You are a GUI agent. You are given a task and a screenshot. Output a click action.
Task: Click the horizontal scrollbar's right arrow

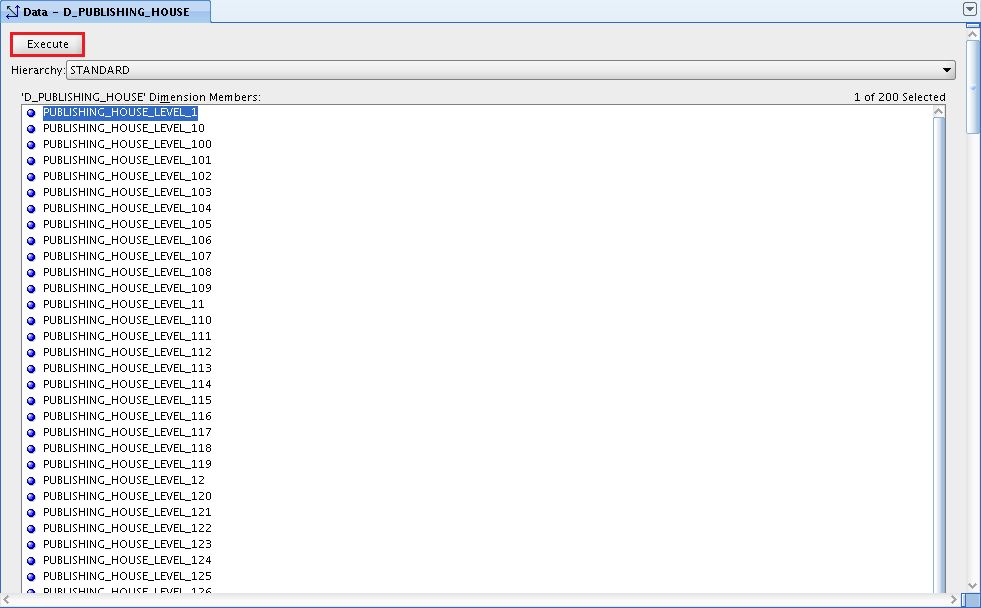point(954,600)
